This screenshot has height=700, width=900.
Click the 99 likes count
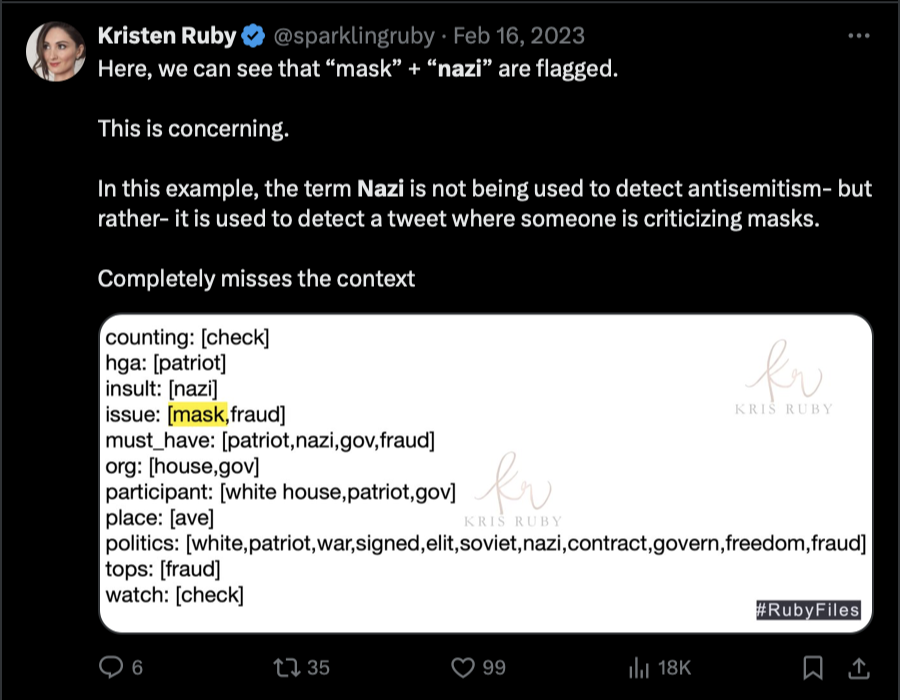(x=493, y=668)
